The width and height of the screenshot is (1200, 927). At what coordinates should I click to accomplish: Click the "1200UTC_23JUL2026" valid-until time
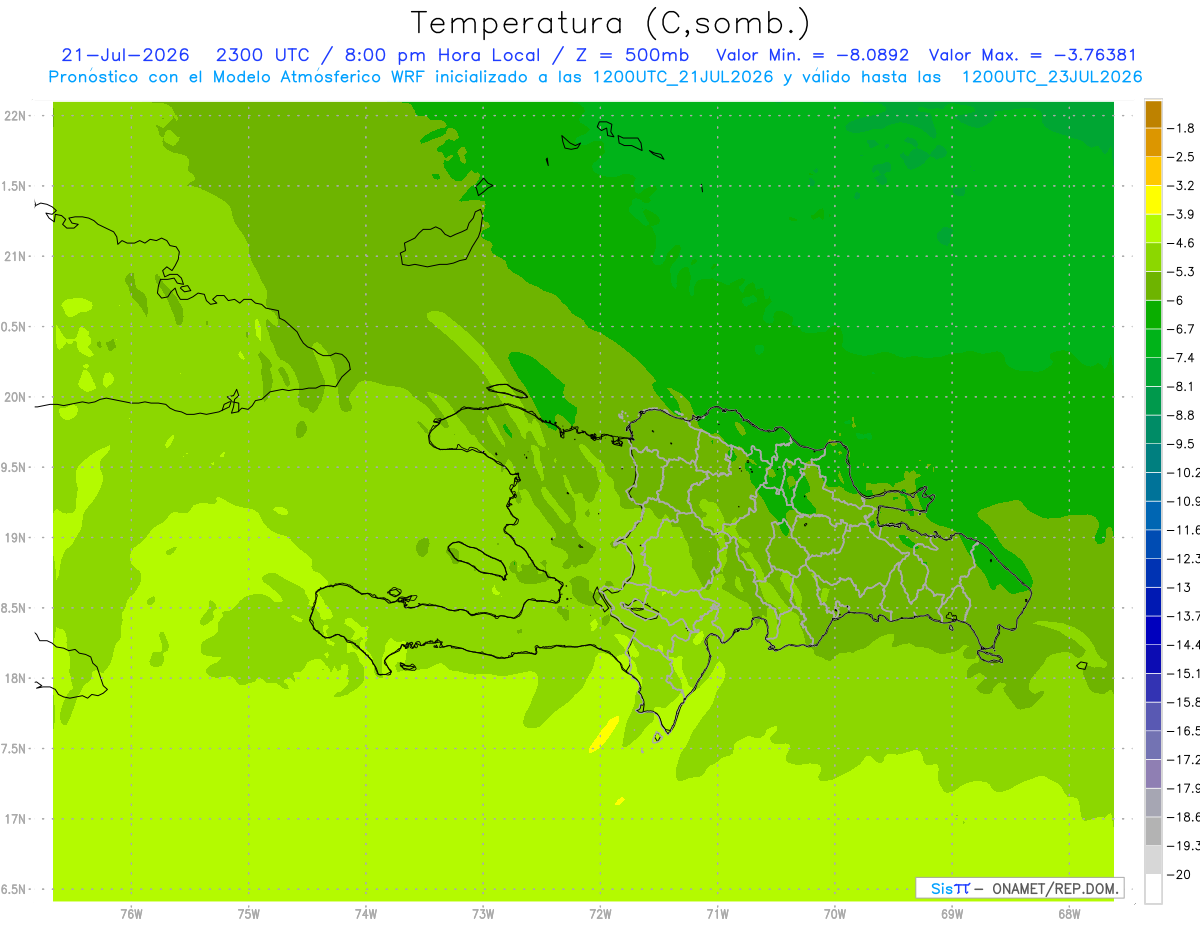click(1052, 77)
